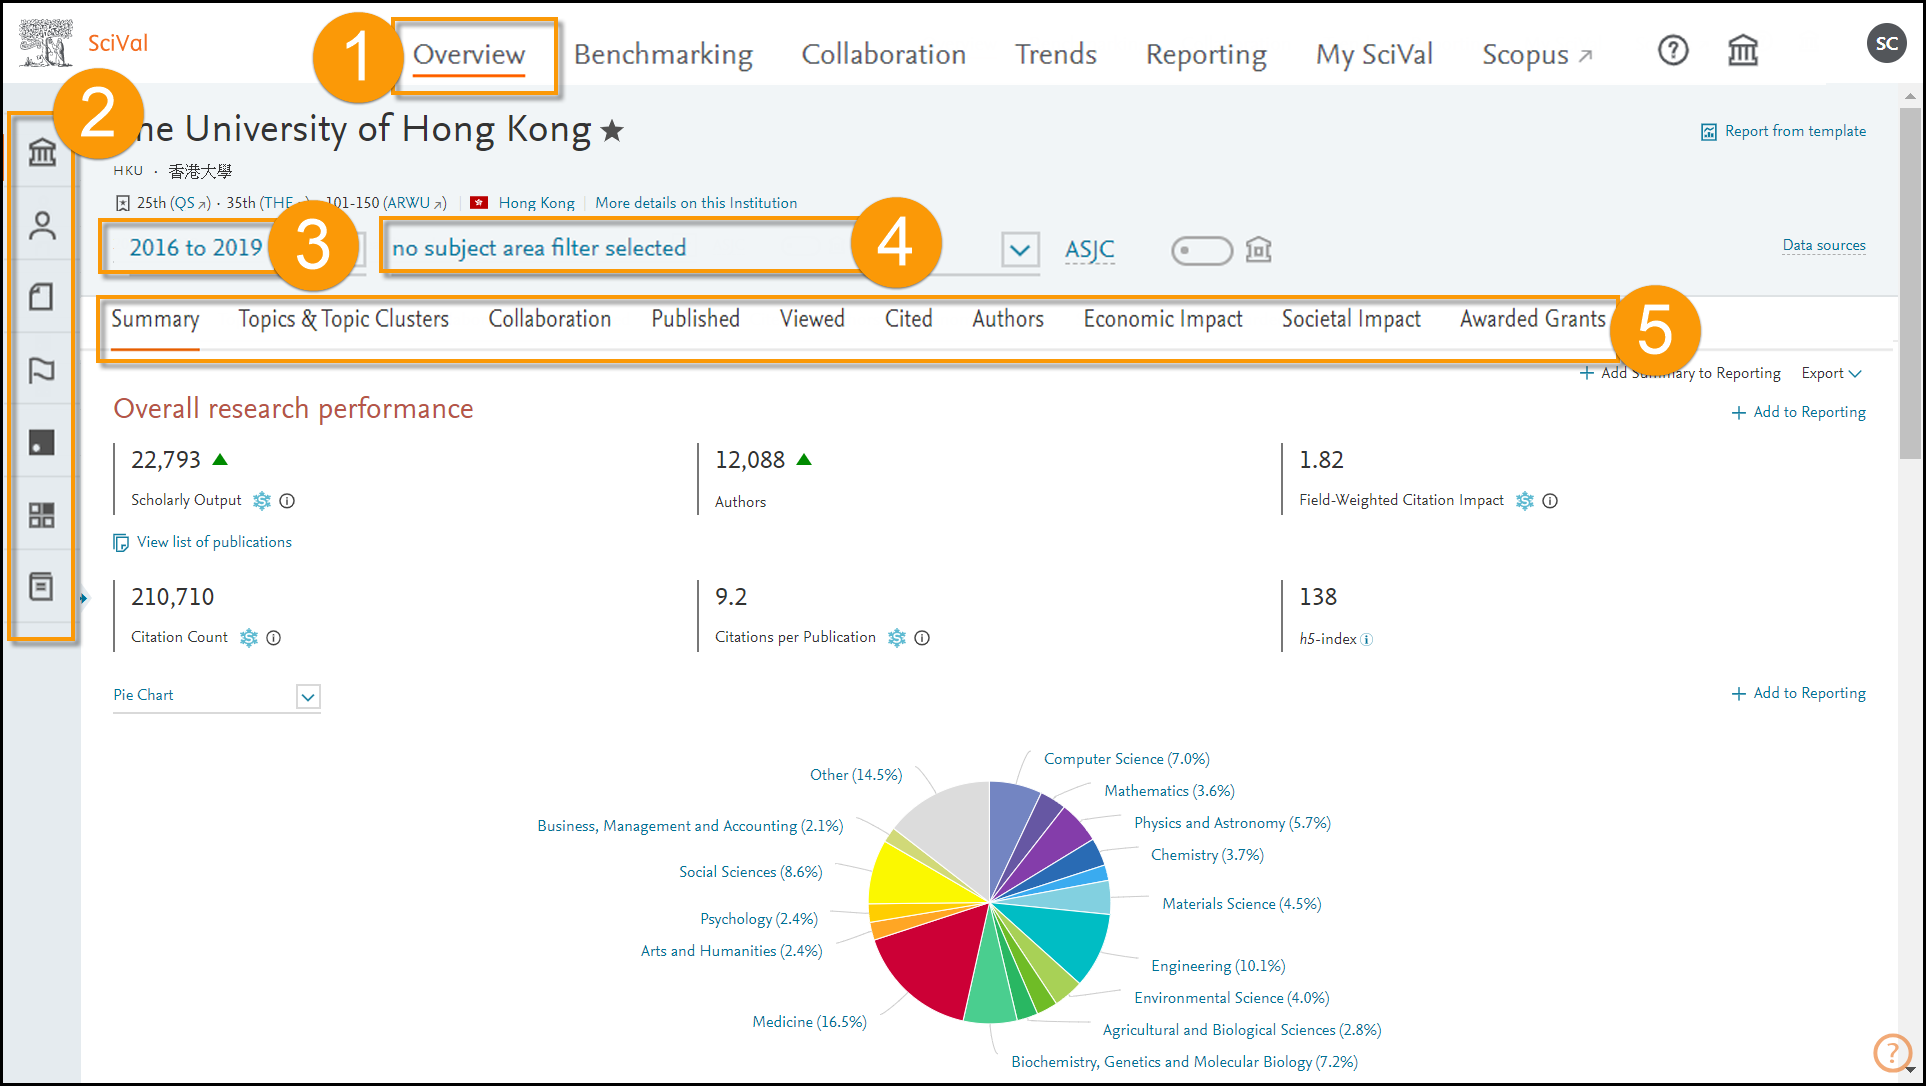
Task: Go to My SciVal top navigation tab
Action: (1374, 55)
